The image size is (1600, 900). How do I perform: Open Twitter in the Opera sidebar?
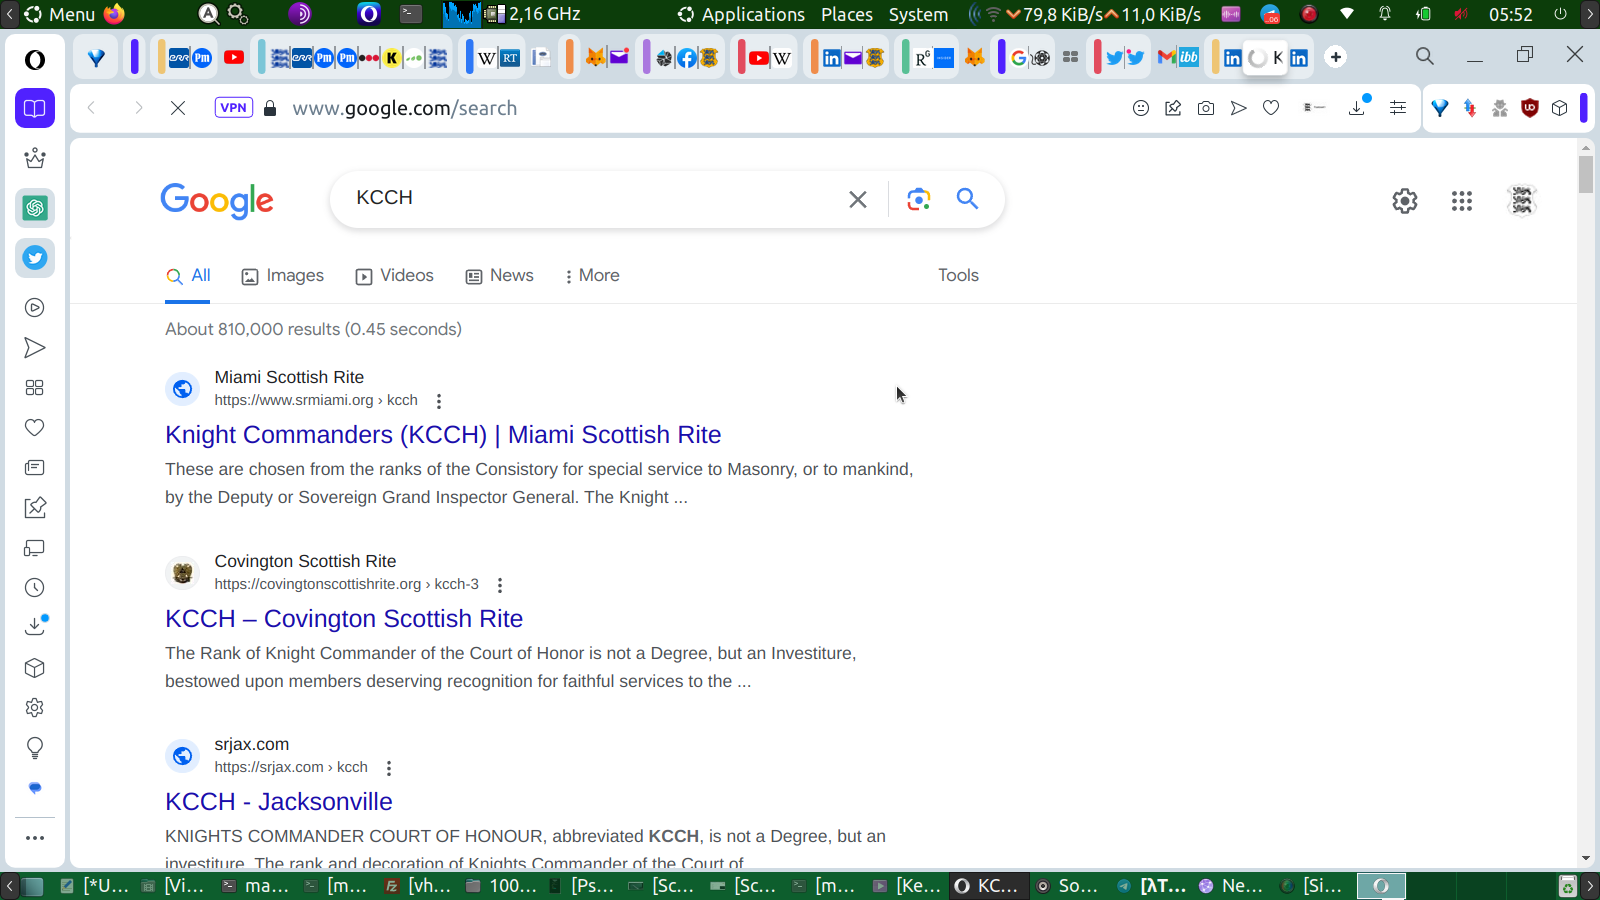(x=35, y=258)
